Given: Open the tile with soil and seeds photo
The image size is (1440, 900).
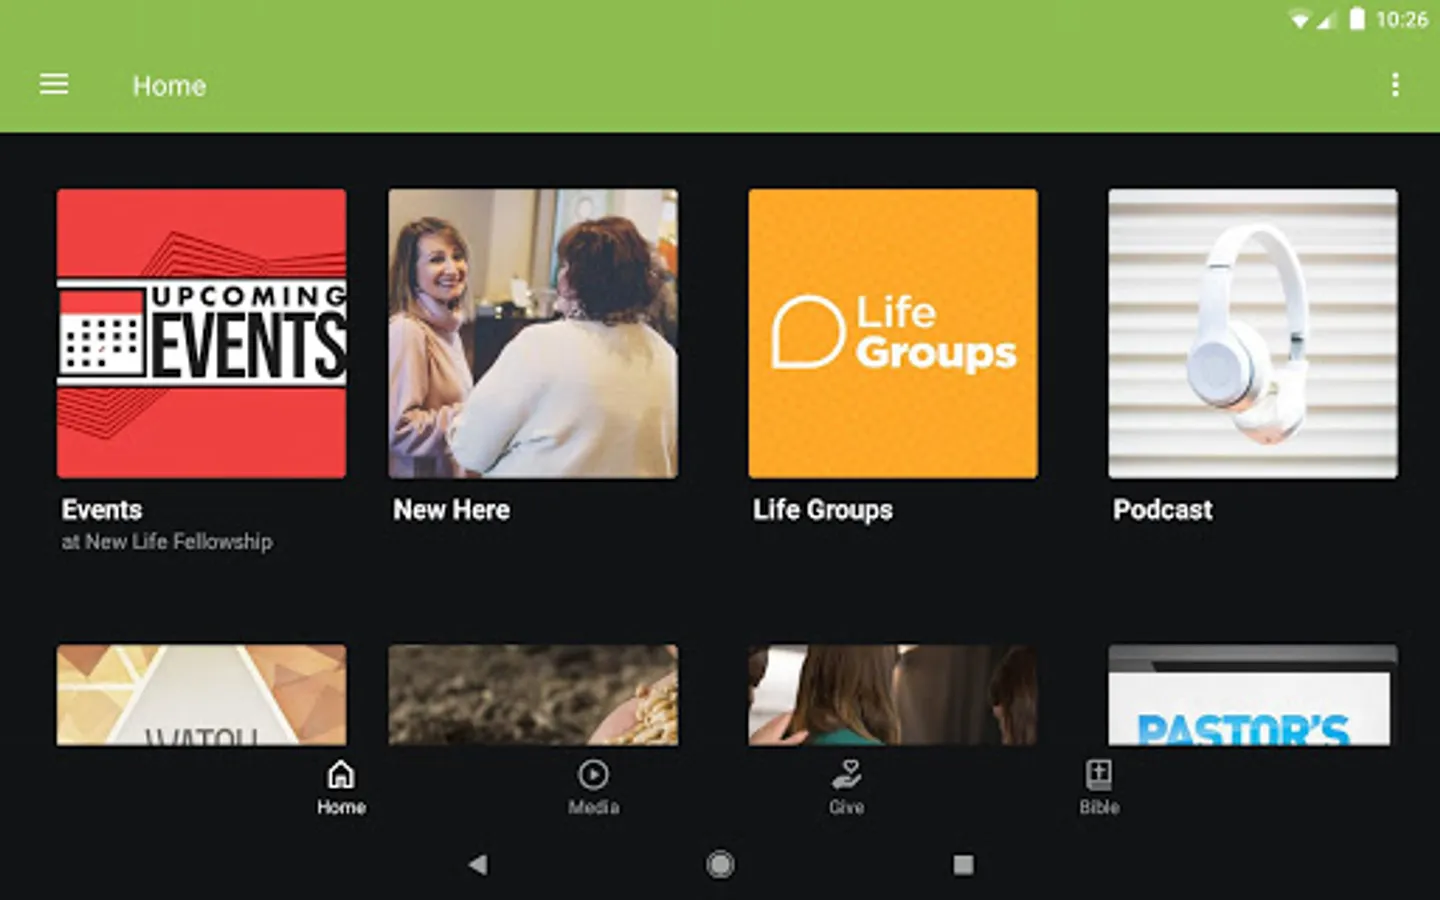Looking at the screenshot, I should click(533, 695).
